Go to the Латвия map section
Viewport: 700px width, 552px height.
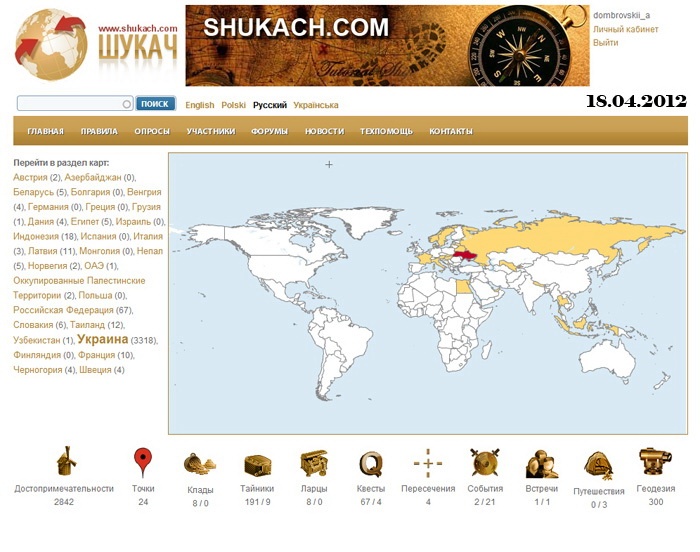(43, 251)
